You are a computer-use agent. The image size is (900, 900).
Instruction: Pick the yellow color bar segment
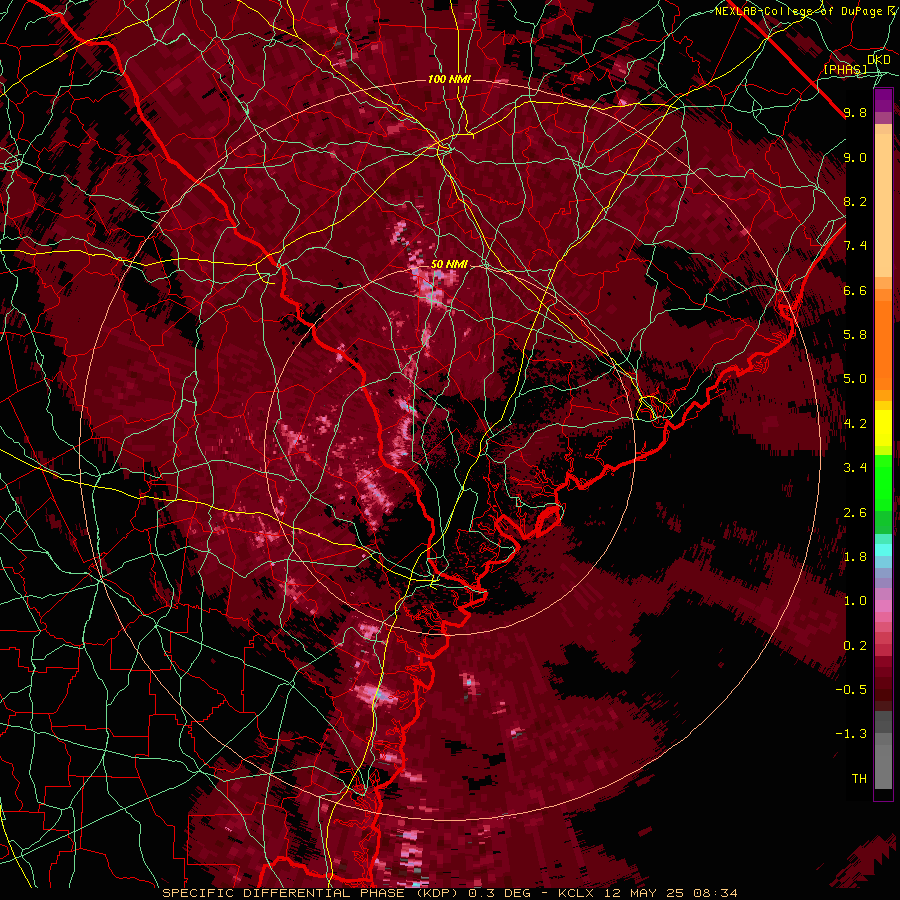click(883, 428)
